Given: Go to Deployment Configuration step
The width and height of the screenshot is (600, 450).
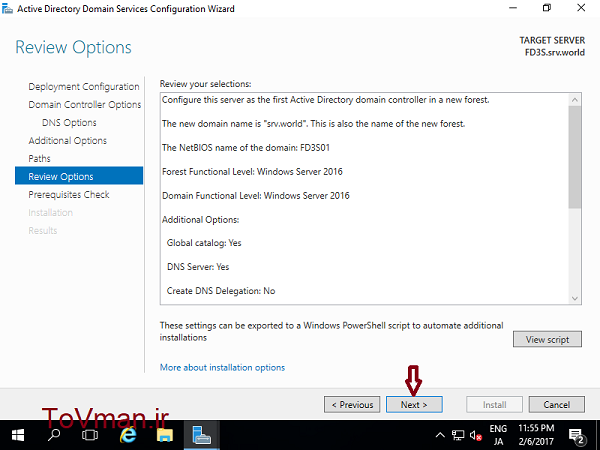Looking at the screenshot, I should click(84, 87).
